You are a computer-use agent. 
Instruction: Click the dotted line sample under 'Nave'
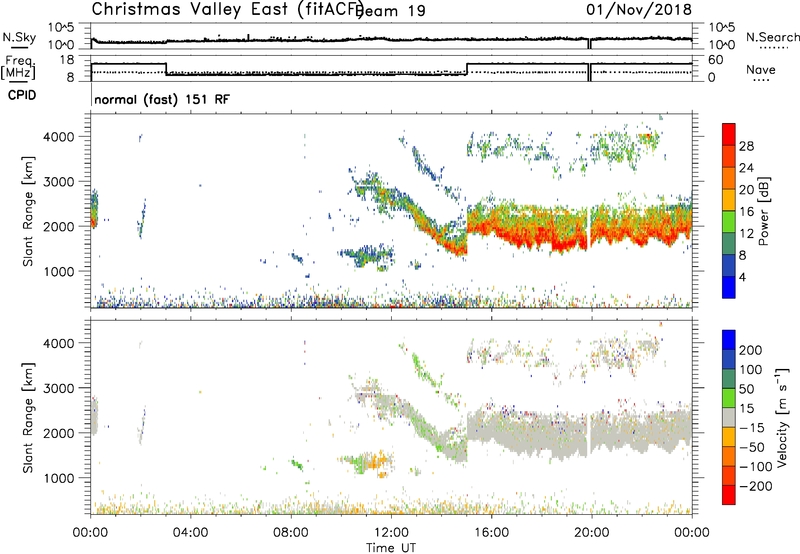761,80
